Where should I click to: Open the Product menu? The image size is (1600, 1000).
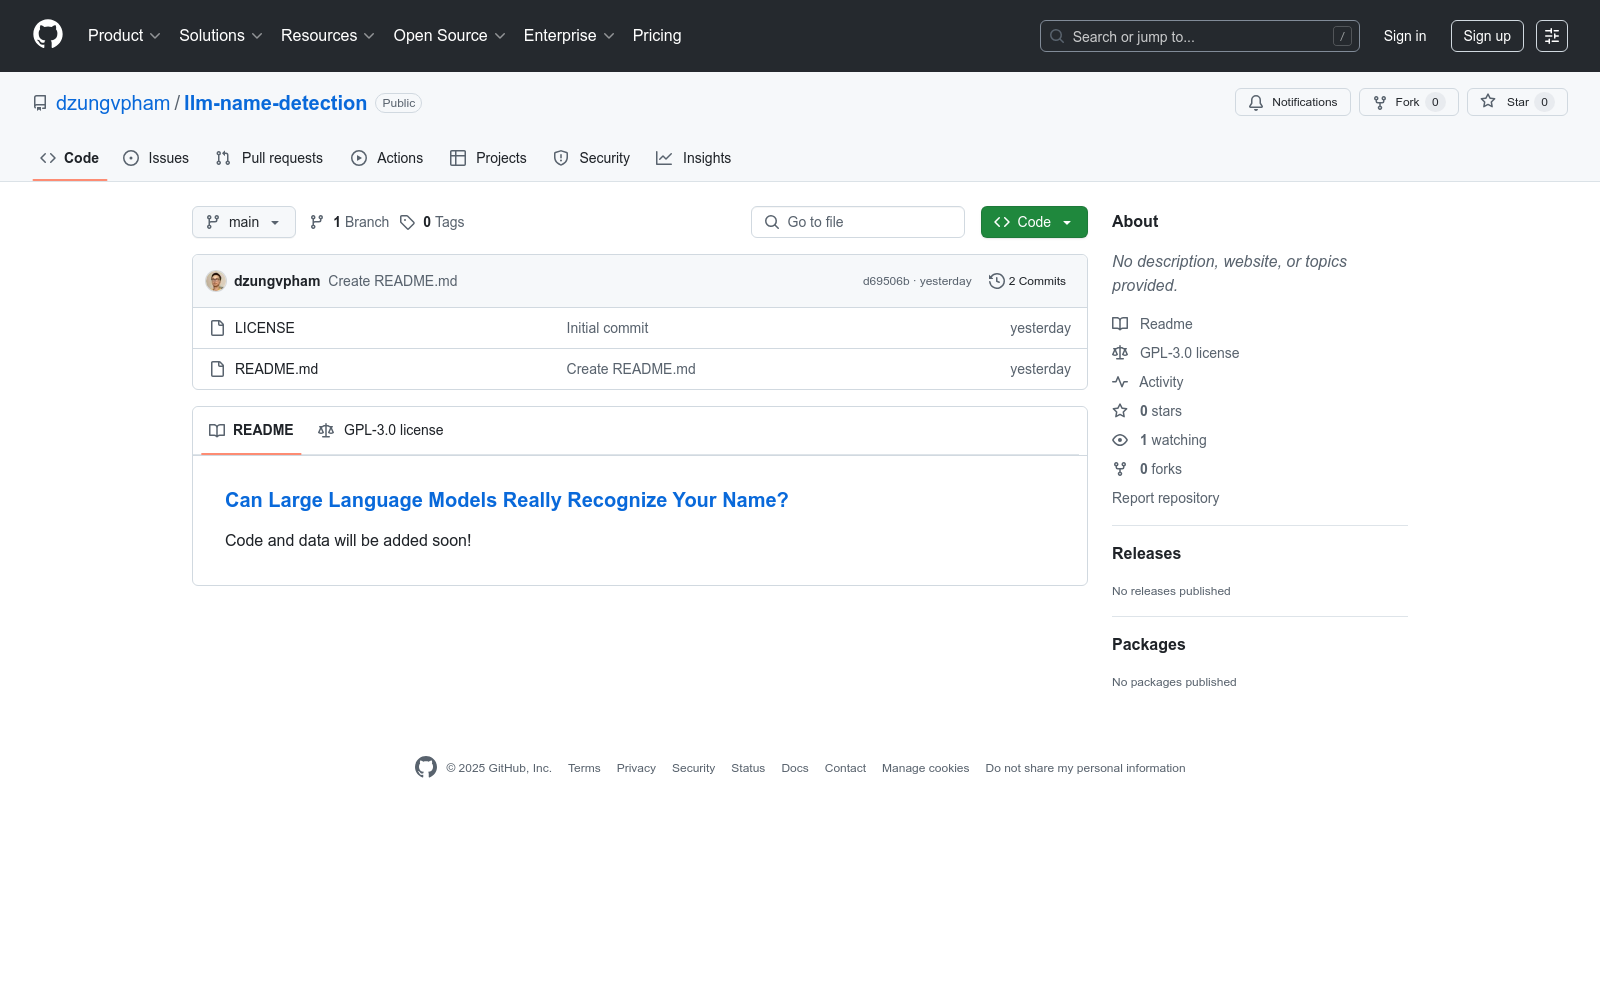(x=124, y=36)
